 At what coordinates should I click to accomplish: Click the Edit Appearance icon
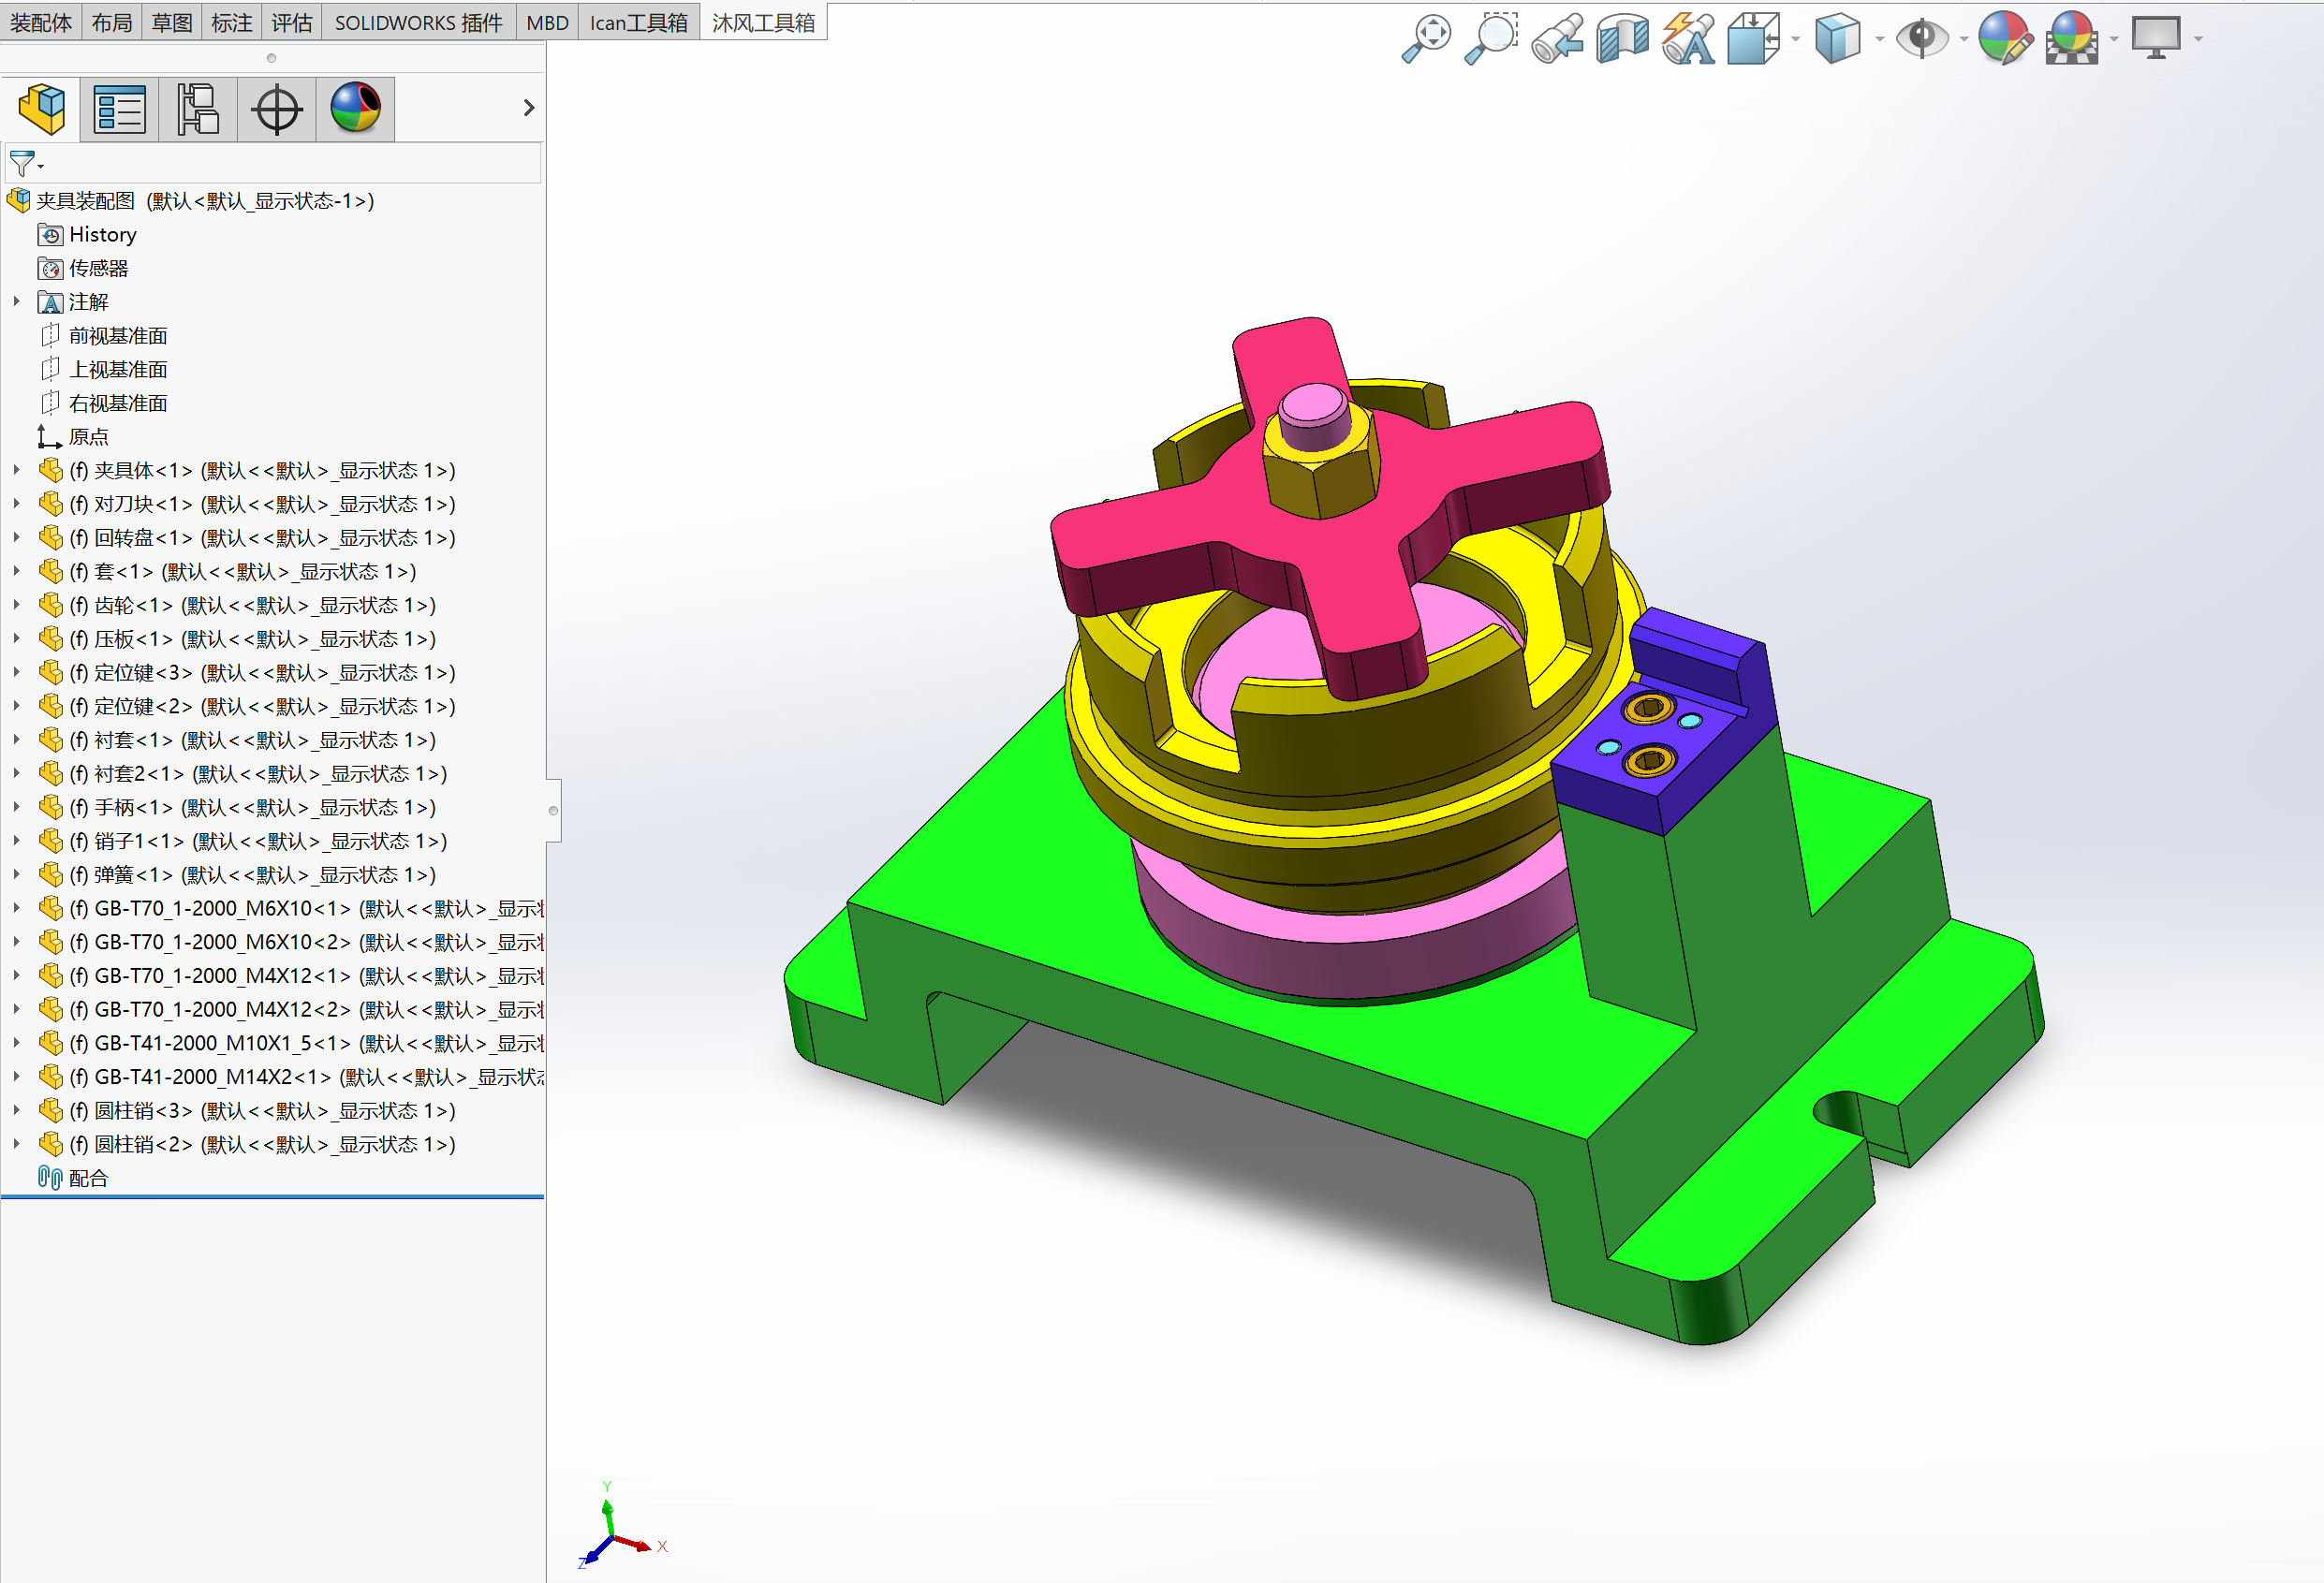pos(2005,39)
